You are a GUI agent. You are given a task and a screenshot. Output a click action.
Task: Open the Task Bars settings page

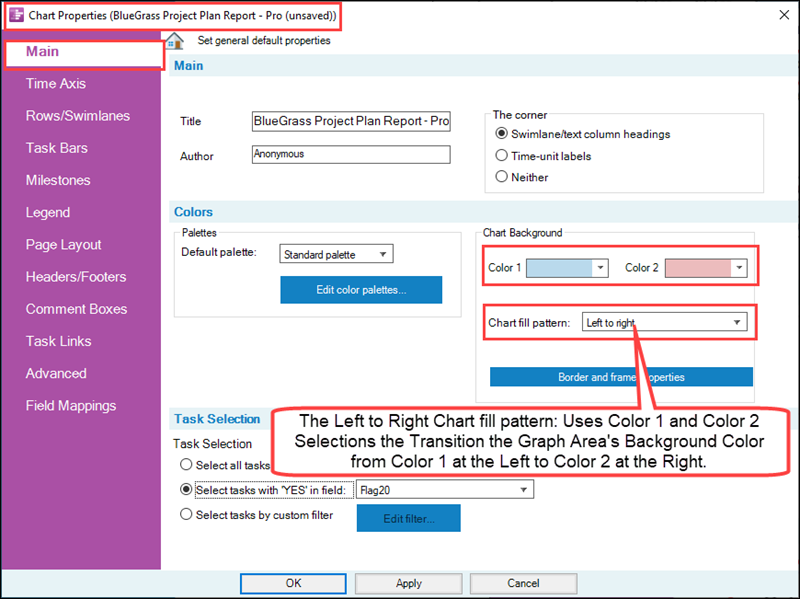(55, 148)
